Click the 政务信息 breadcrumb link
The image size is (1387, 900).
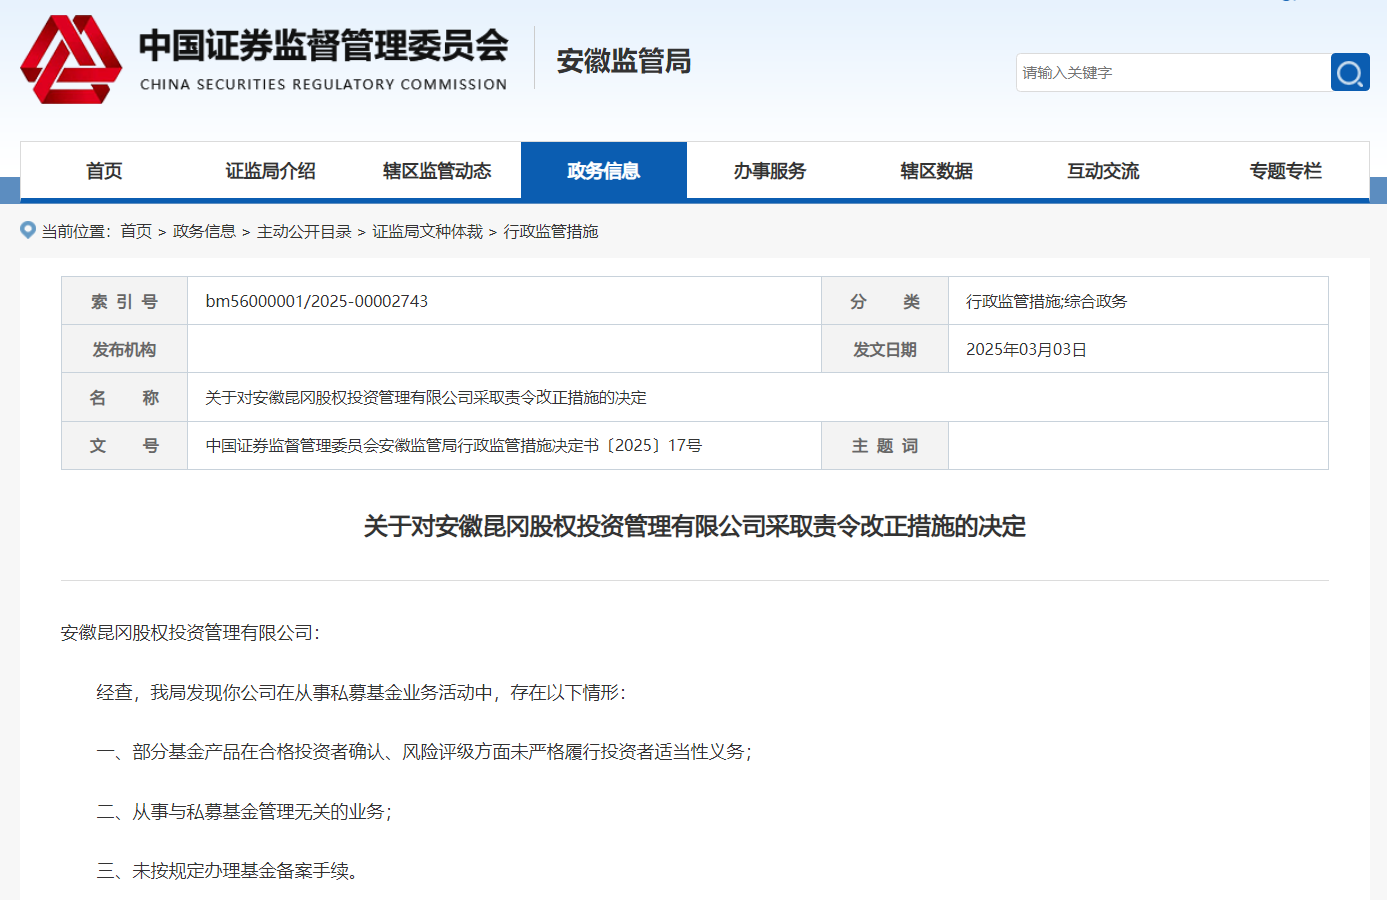tap(204, 231)
